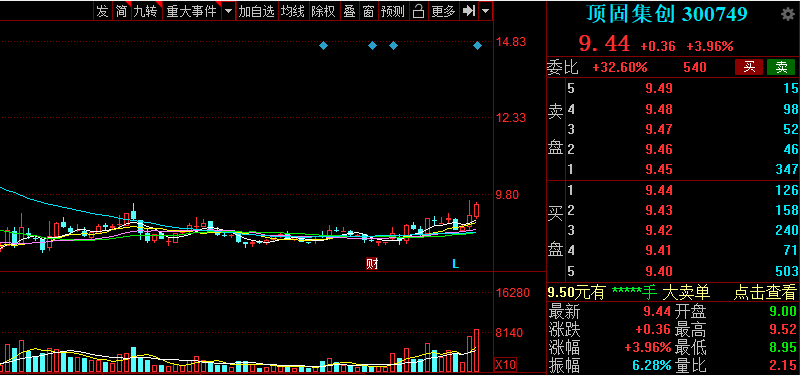Open the 重大事件 major events item
This screenshot has height=375, width=800.
point(192,11)
